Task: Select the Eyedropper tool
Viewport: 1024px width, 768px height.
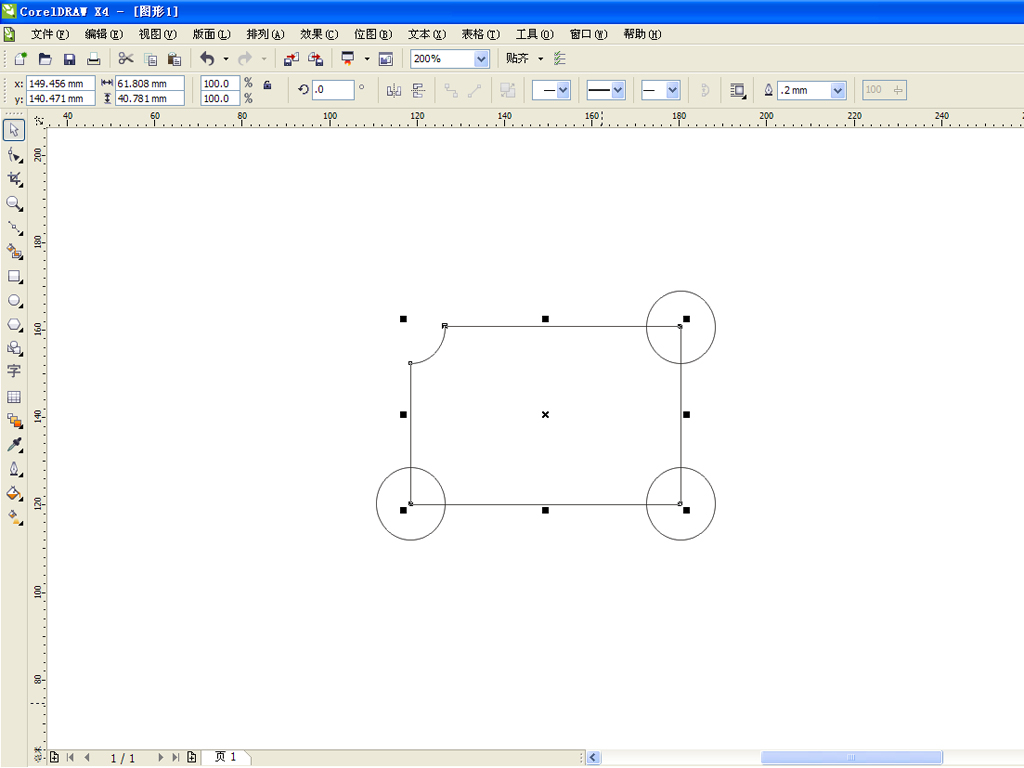Action: tap(14, 445)
